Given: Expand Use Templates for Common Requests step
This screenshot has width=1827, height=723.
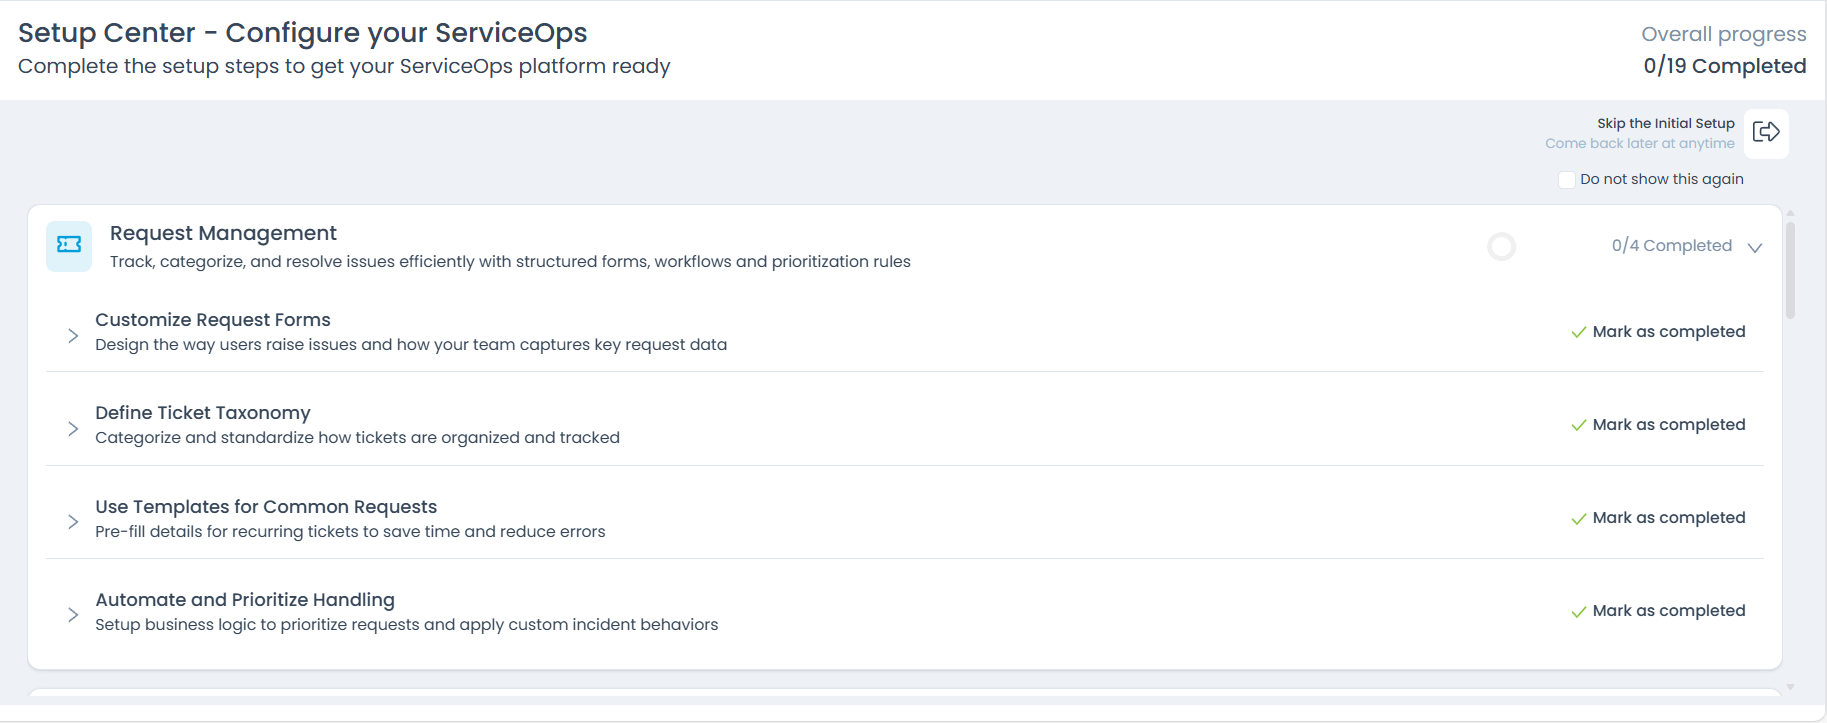Looking at the screenshot, I should pyautogui.click(x=73, y=522).
